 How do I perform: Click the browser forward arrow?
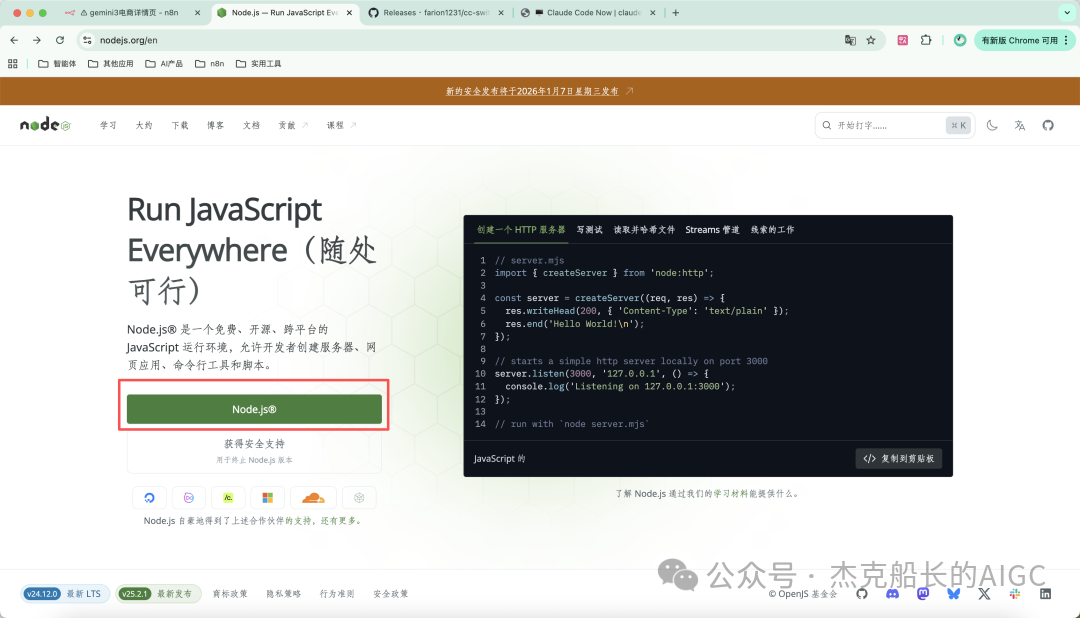coord(37,40)
